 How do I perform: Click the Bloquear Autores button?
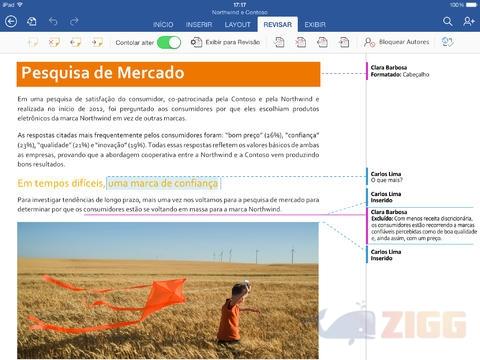[x=397, y=42]
